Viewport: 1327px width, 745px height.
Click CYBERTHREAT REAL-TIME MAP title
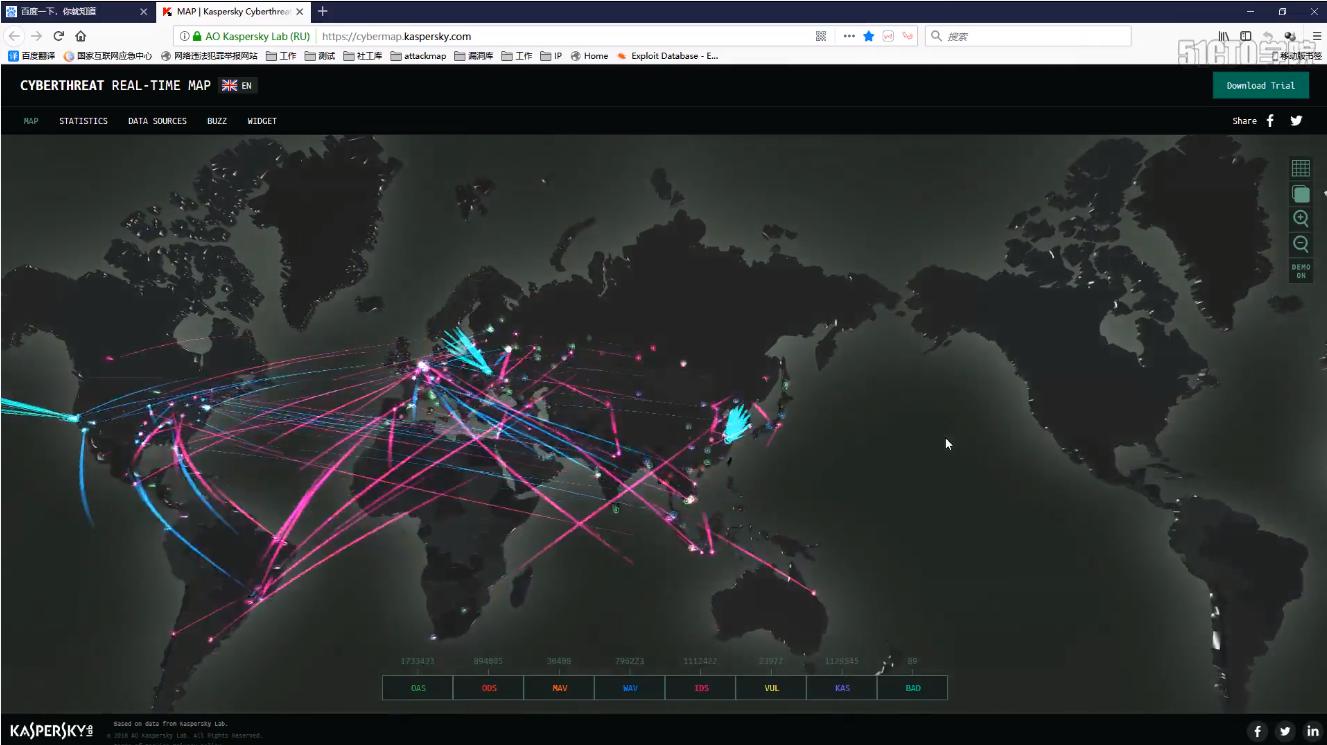(x=115, y=85)
